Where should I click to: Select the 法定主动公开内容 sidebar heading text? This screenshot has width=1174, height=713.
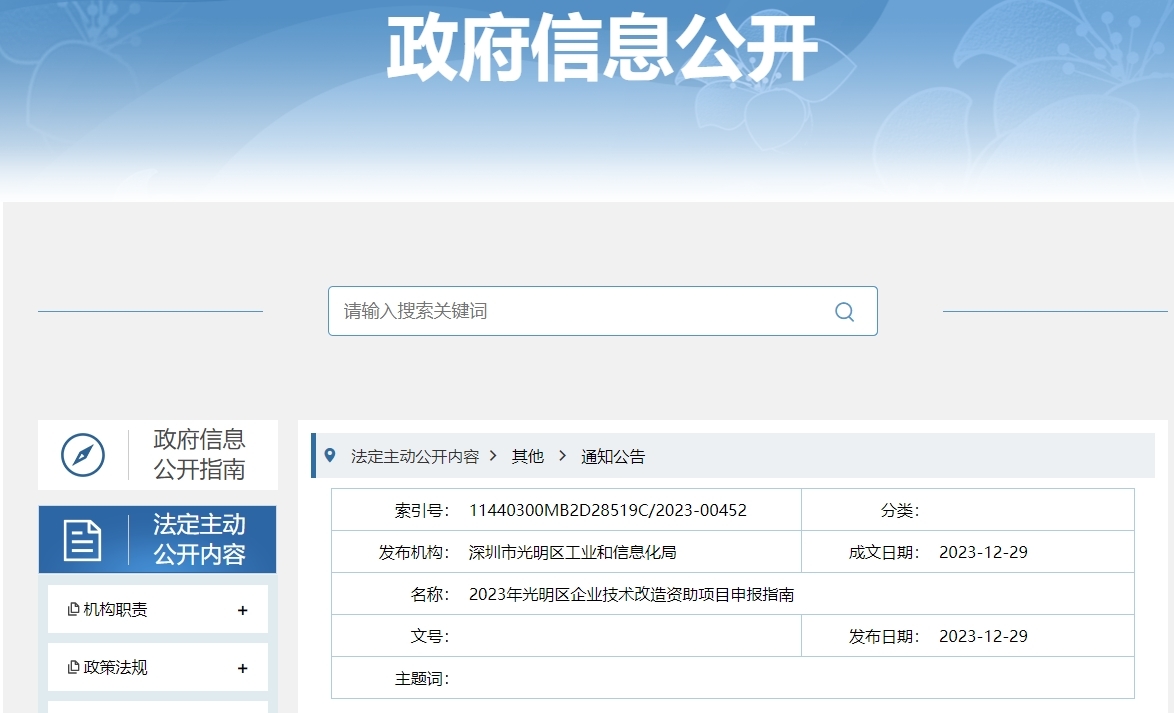click(x=199, y=540)
